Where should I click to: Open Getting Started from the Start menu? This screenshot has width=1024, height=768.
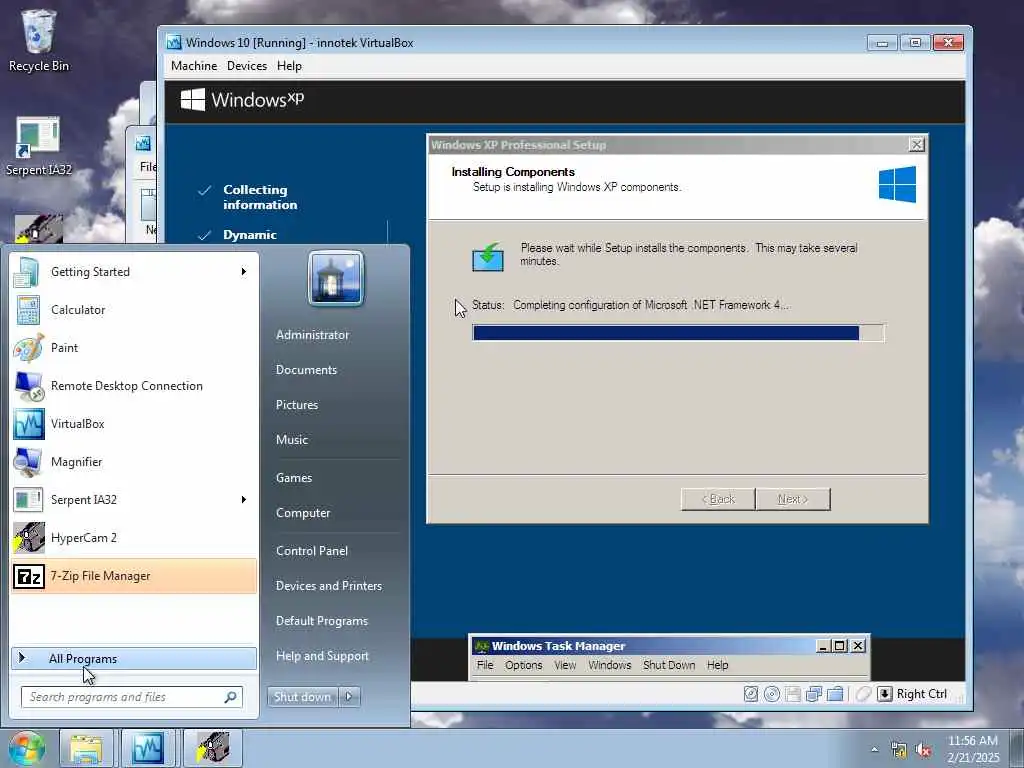coord(133,272)
